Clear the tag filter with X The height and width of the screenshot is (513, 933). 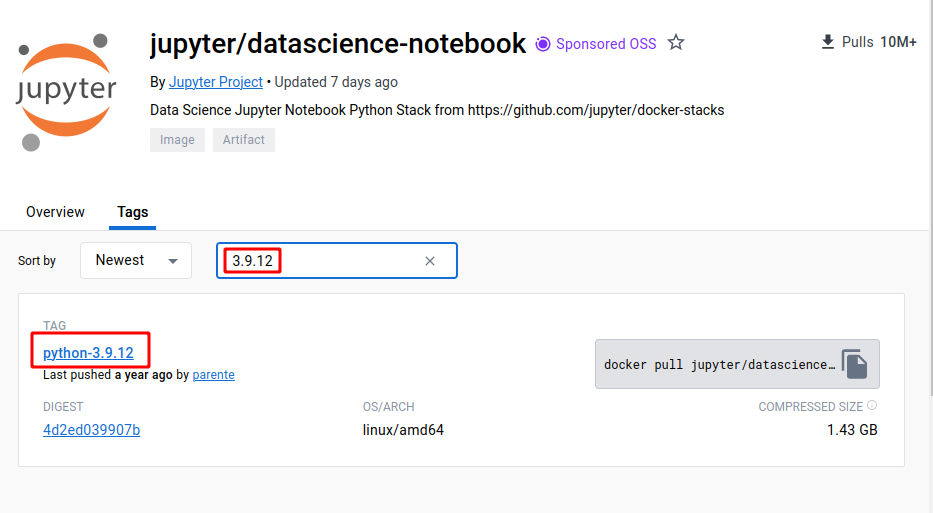(x=430, y=261)
